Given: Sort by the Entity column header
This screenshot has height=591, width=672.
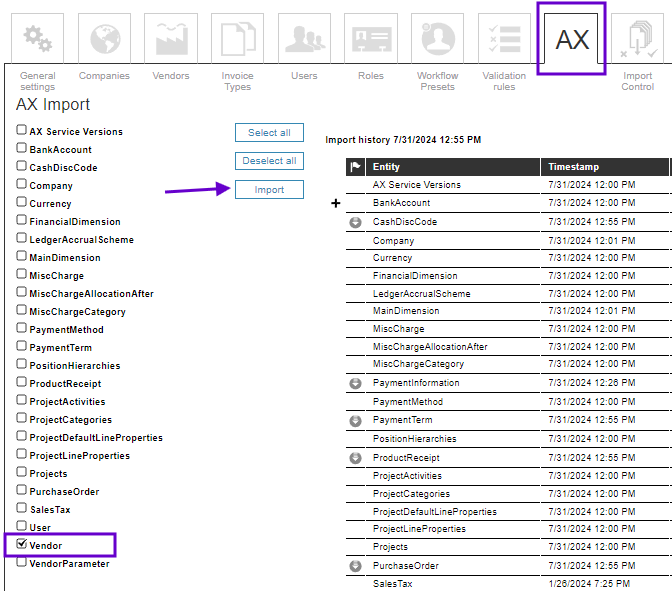Looking at the screenshot, I should pyautogui.click(x=453, y=167).
